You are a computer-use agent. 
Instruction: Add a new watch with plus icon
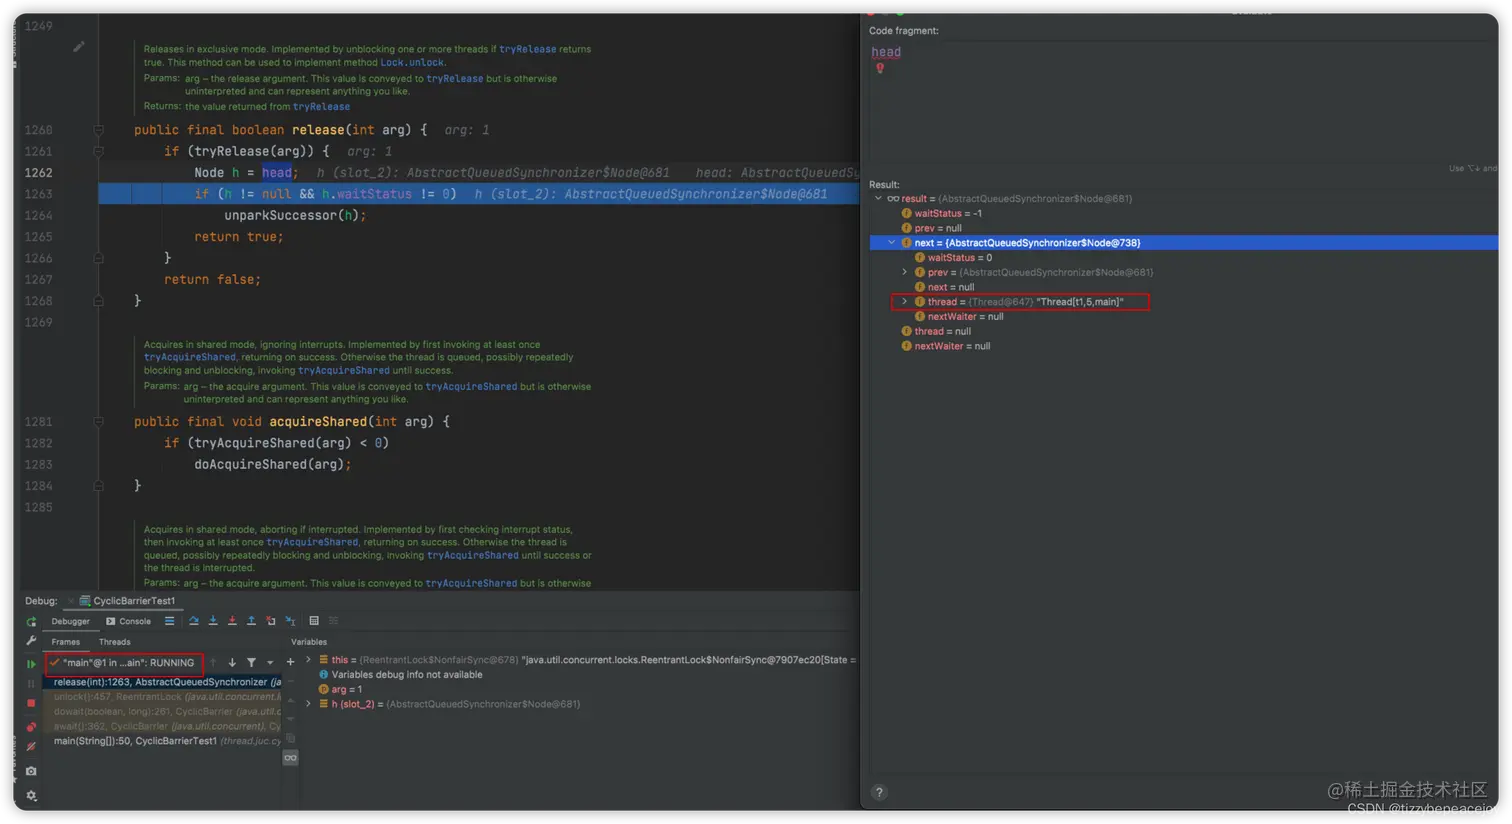290,662
